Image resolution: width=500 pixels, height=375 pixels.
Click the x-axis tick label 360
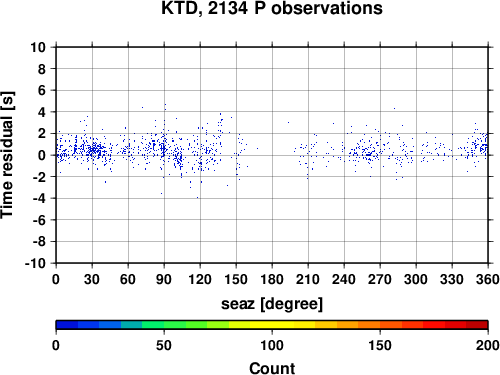[x=488, y=279]
